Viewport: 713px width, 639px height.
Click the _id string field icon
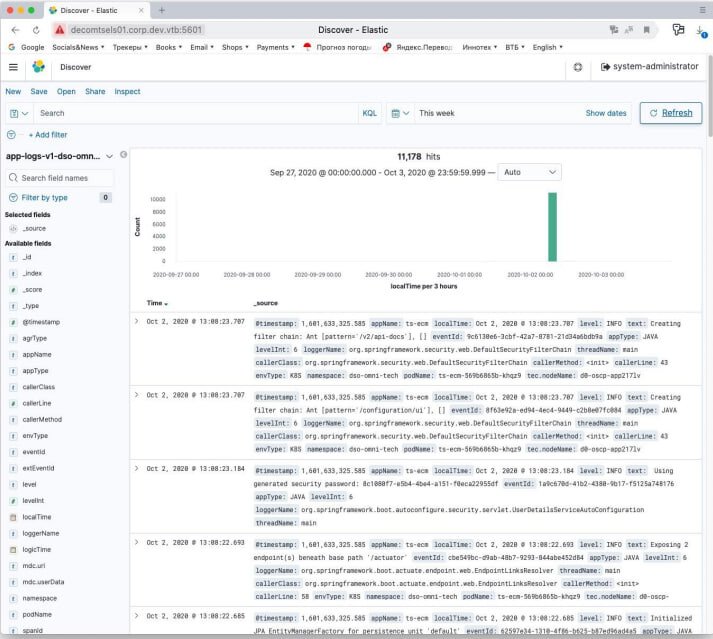click(x=13, y=257)
